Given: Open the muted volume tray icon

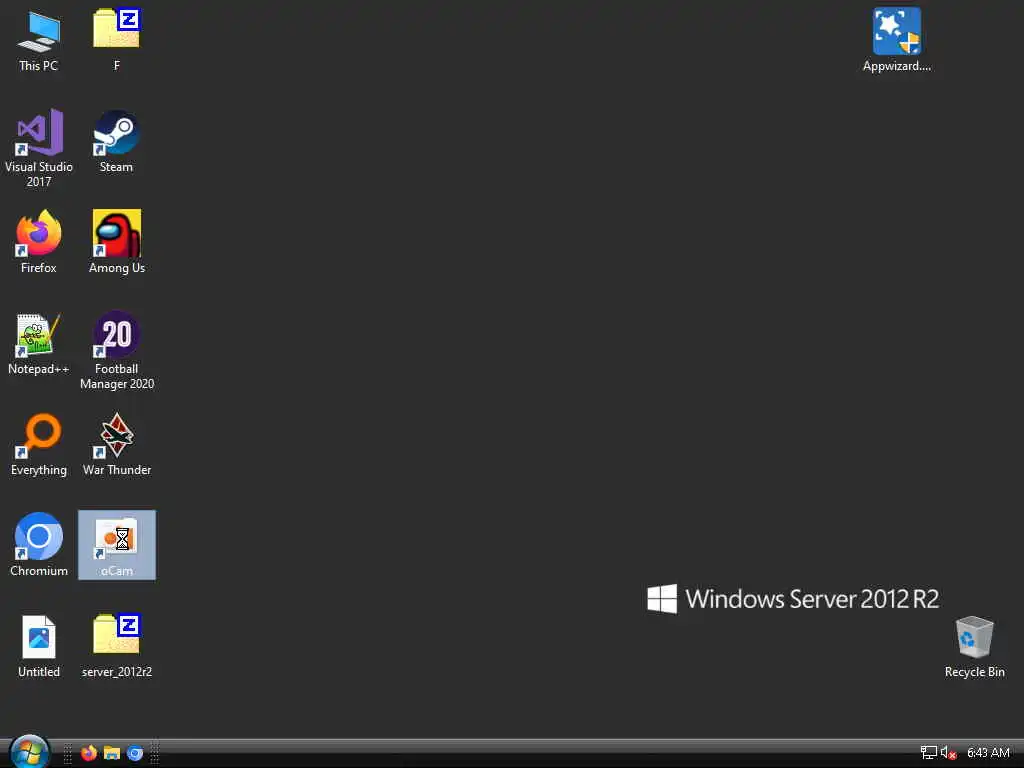Looking at the screenshot, I should pos(948,753).
